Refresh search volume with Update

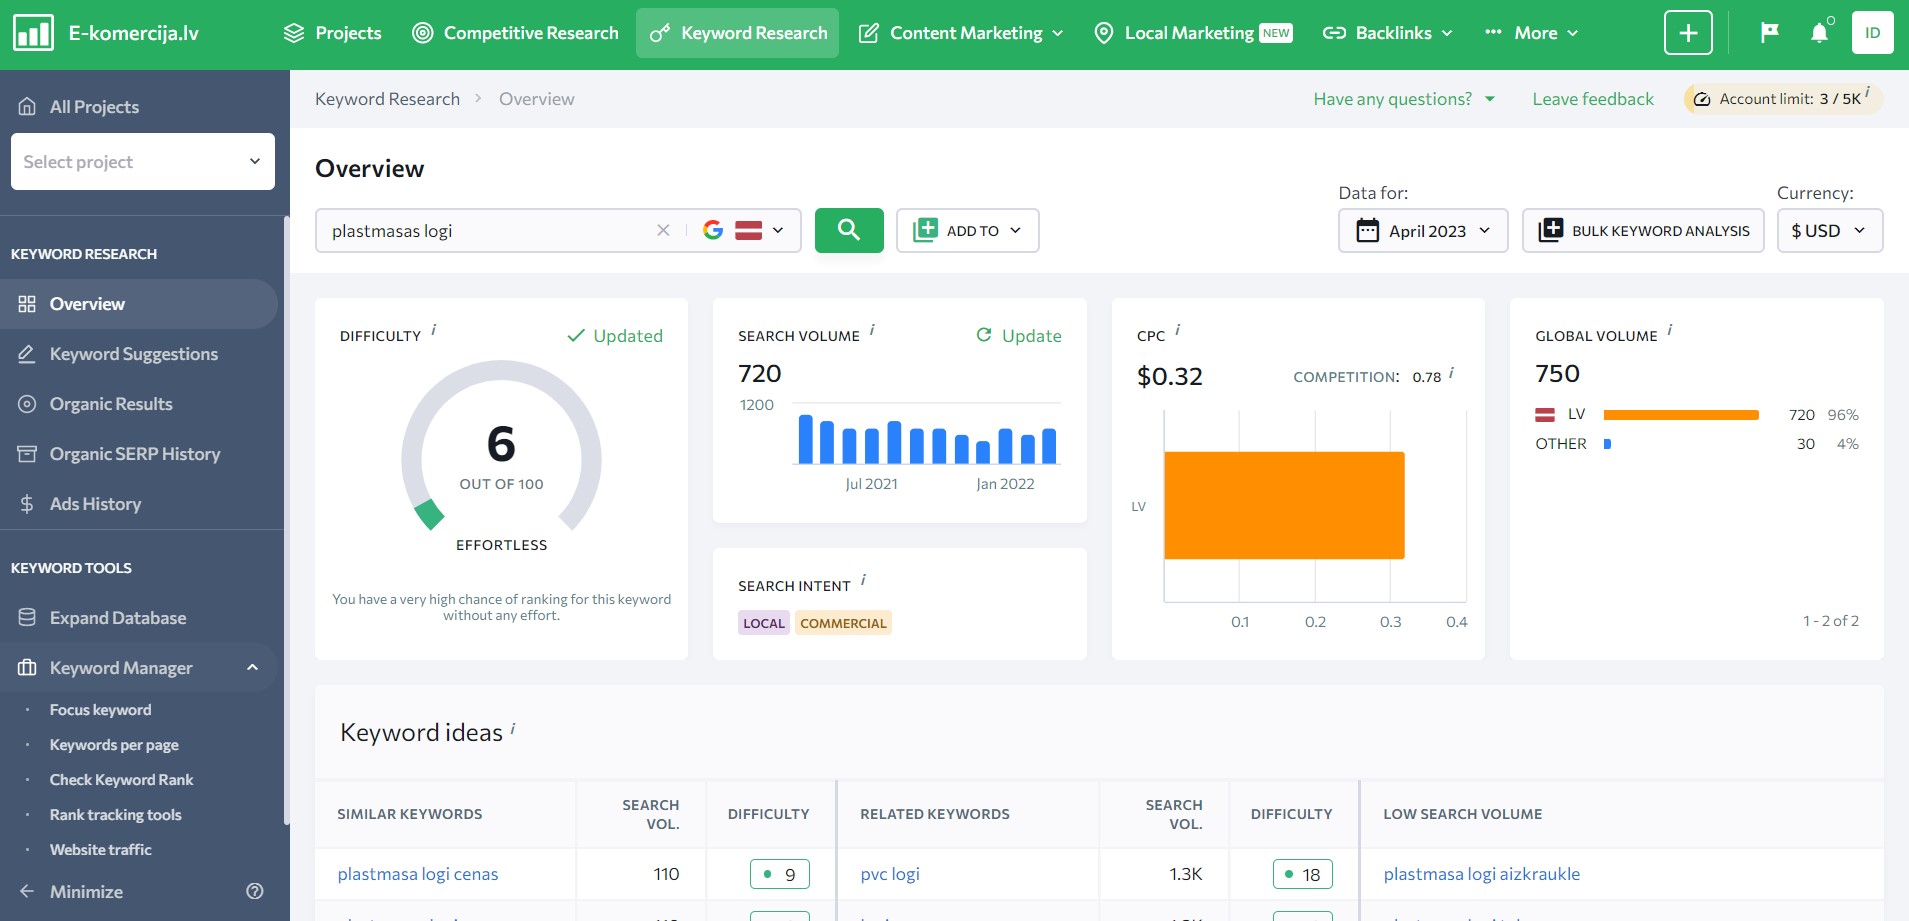(1019, 336)
